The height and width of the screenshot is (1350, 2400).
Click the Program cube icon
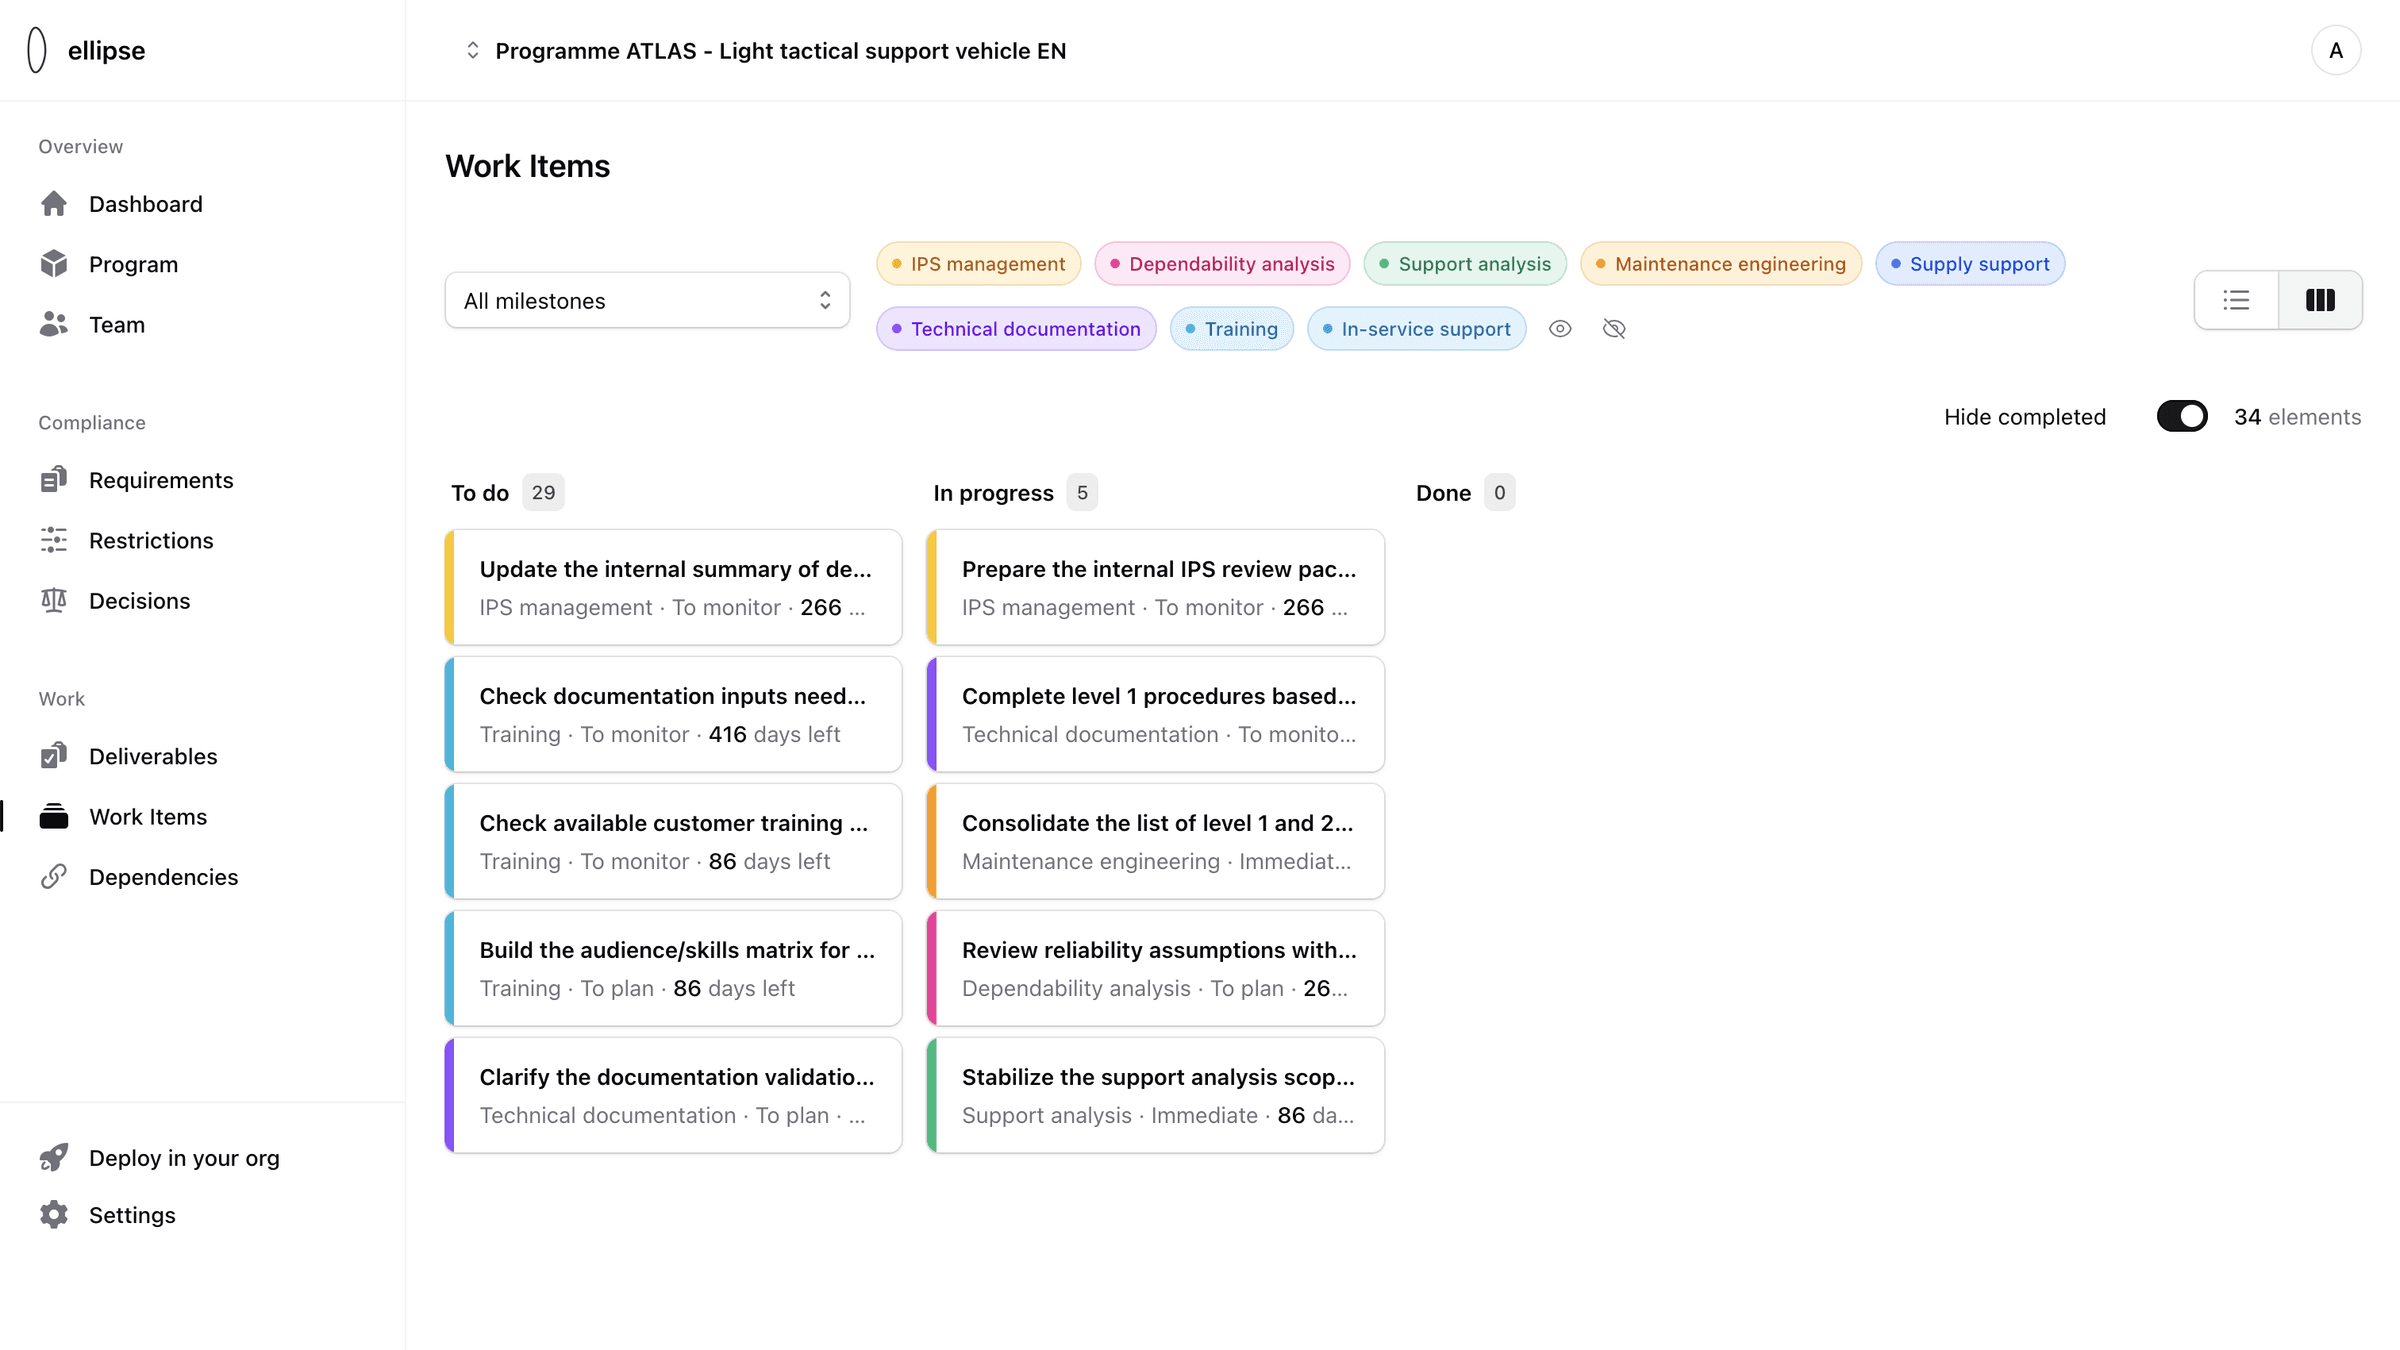click(54, 264)
